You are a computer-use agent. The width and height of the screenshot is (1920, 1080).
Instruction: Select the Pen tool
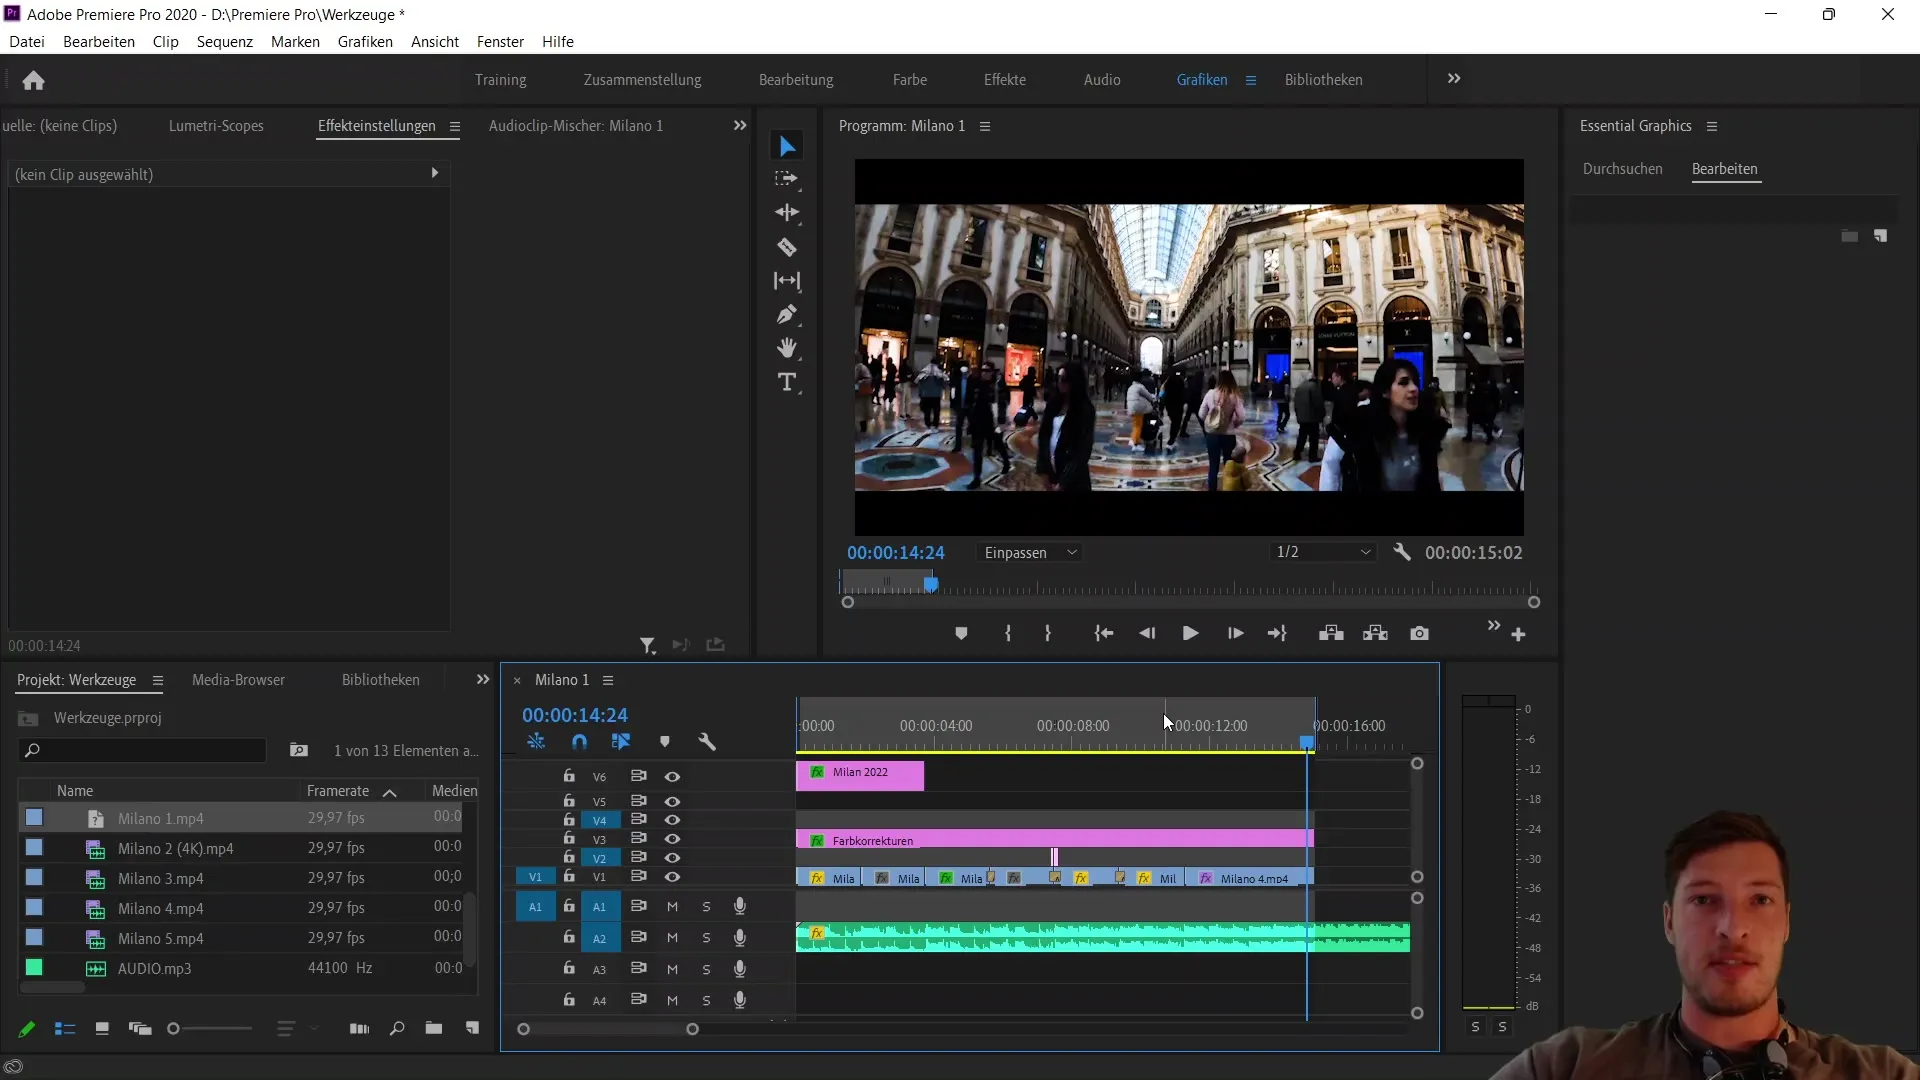(x=787, y=315)
